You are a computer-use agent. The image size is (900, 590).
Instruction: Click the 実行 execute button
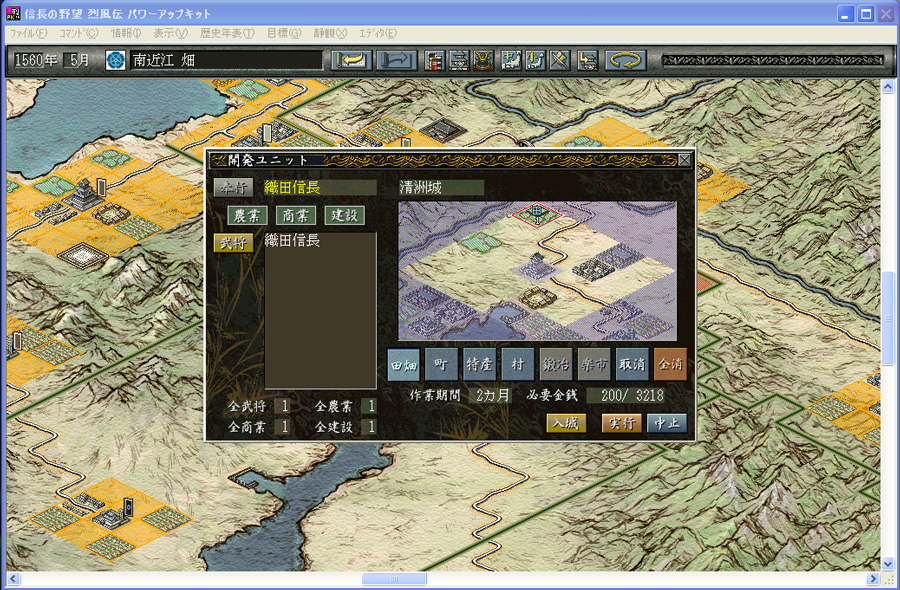pyautogui.click(x=622, y=424)
